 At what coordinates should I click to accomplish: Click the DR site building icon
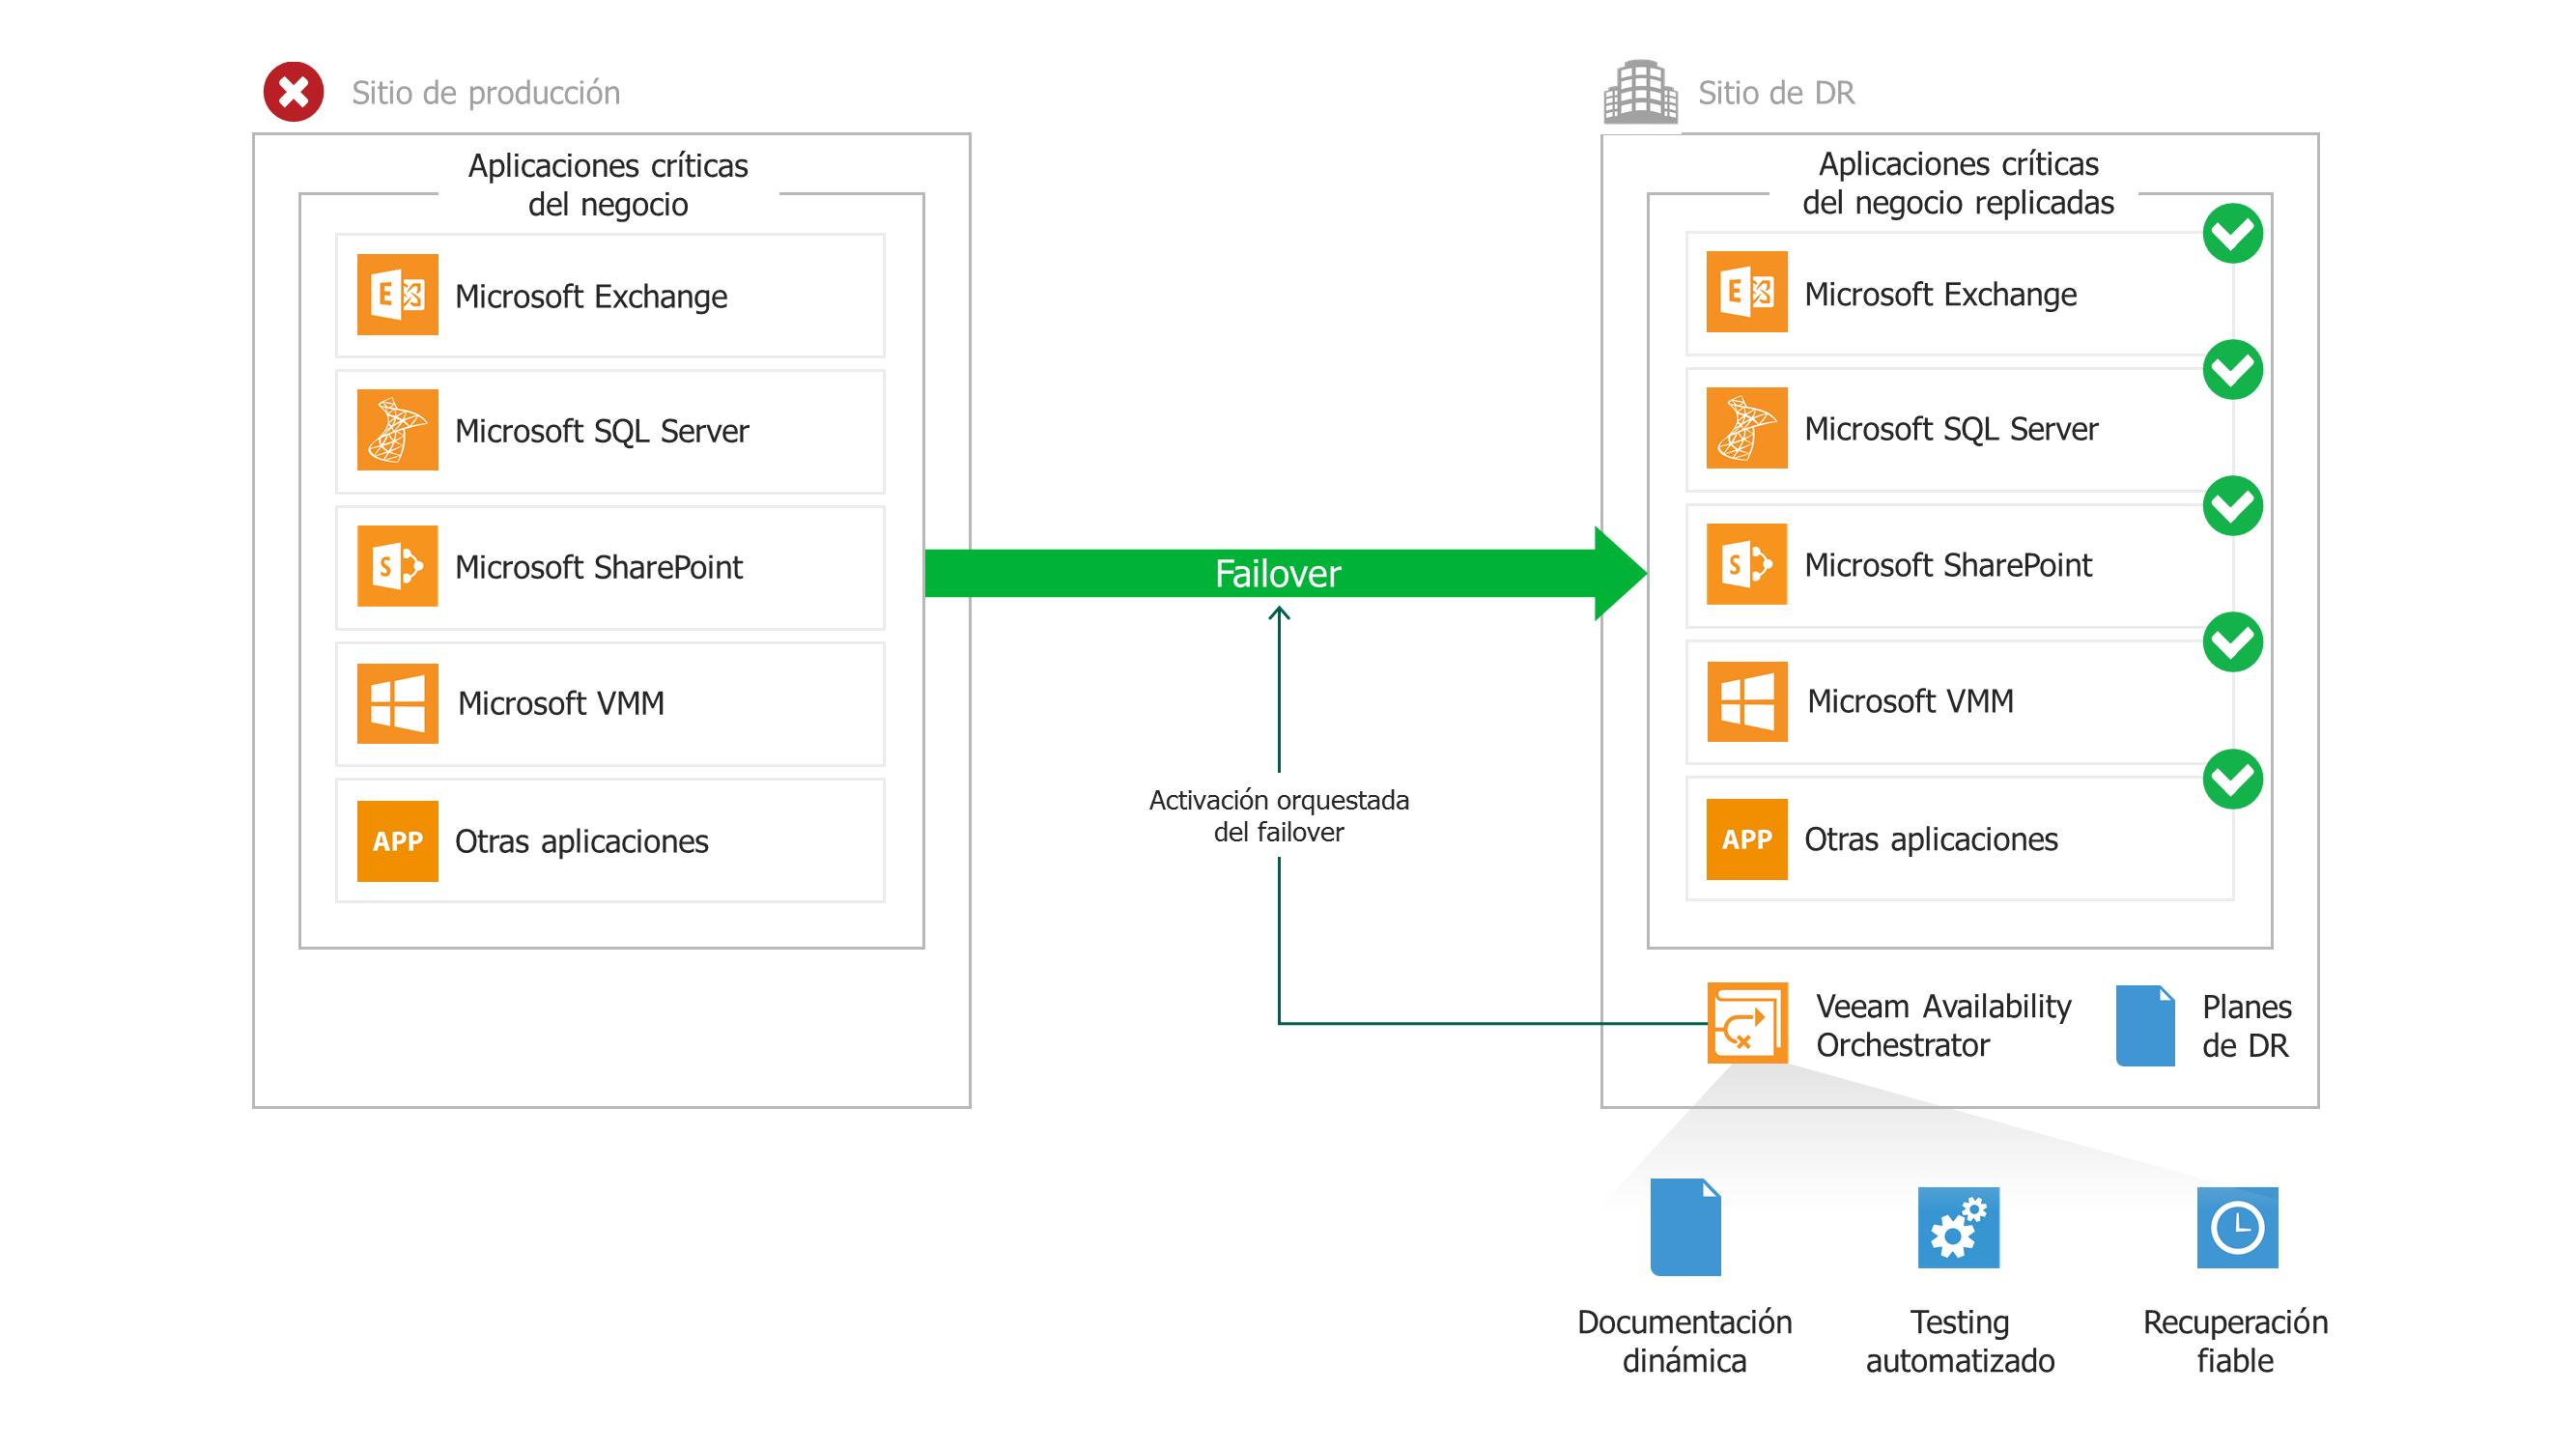(1640, 92)
